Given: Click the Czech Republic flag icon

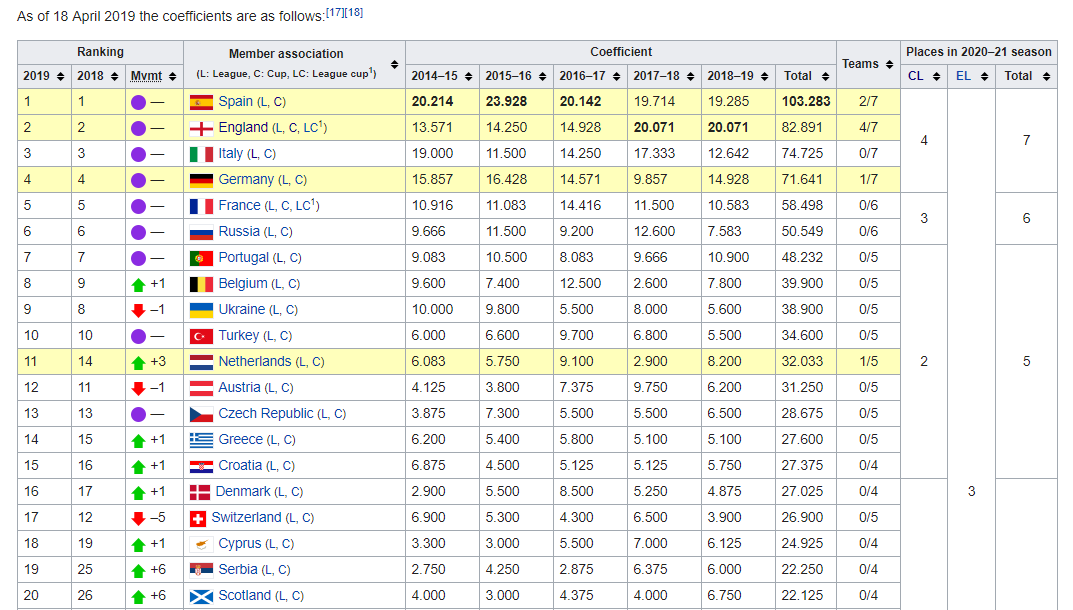Looking at the screenshot, I should (x=201, y=415).
